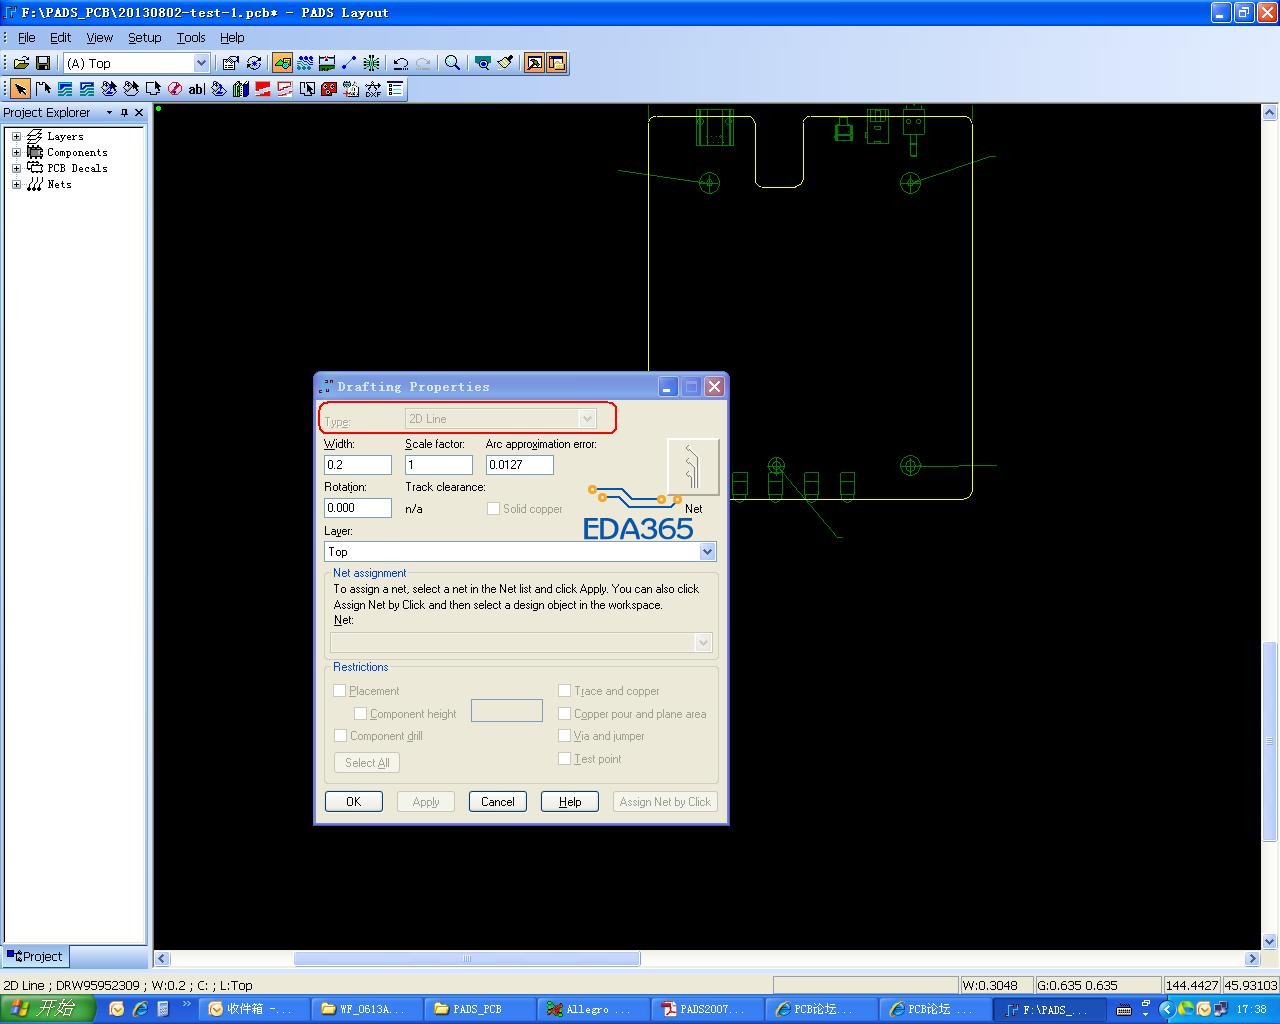Expand the Components tree node
This screenshot has width=1280, height=1024.
16,153
